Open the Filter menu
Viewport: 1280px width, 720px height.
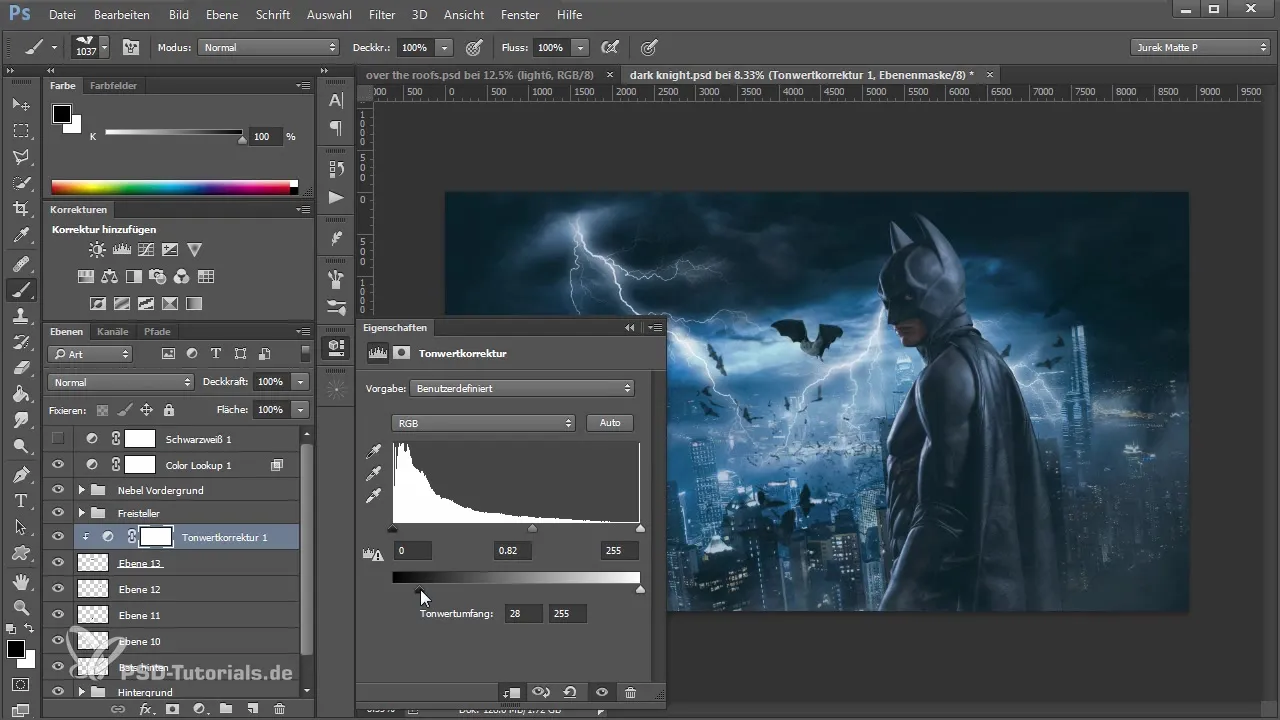click(x=381, y=15)
